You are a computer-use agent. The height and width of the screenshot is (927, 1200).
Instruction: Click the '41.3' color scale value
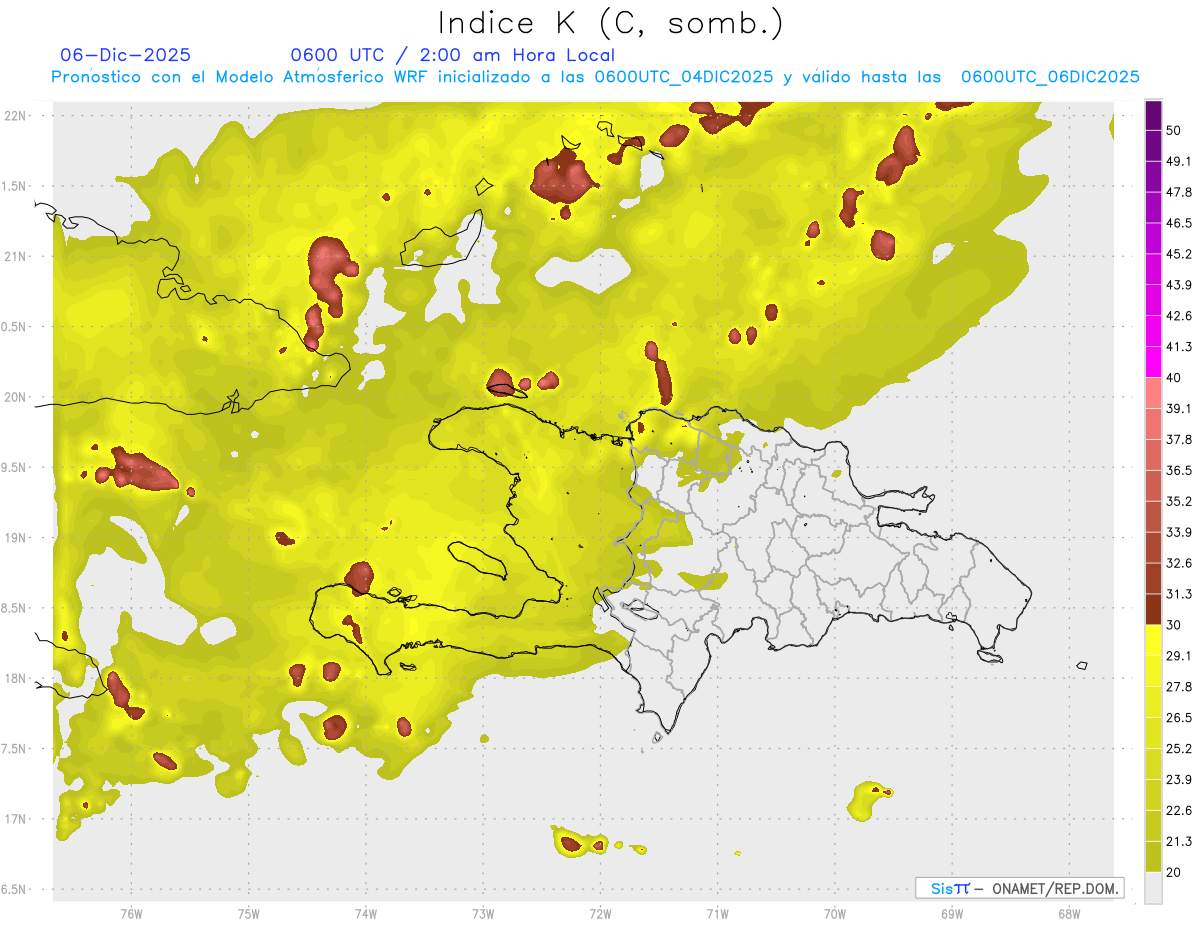click(1179, 347)
